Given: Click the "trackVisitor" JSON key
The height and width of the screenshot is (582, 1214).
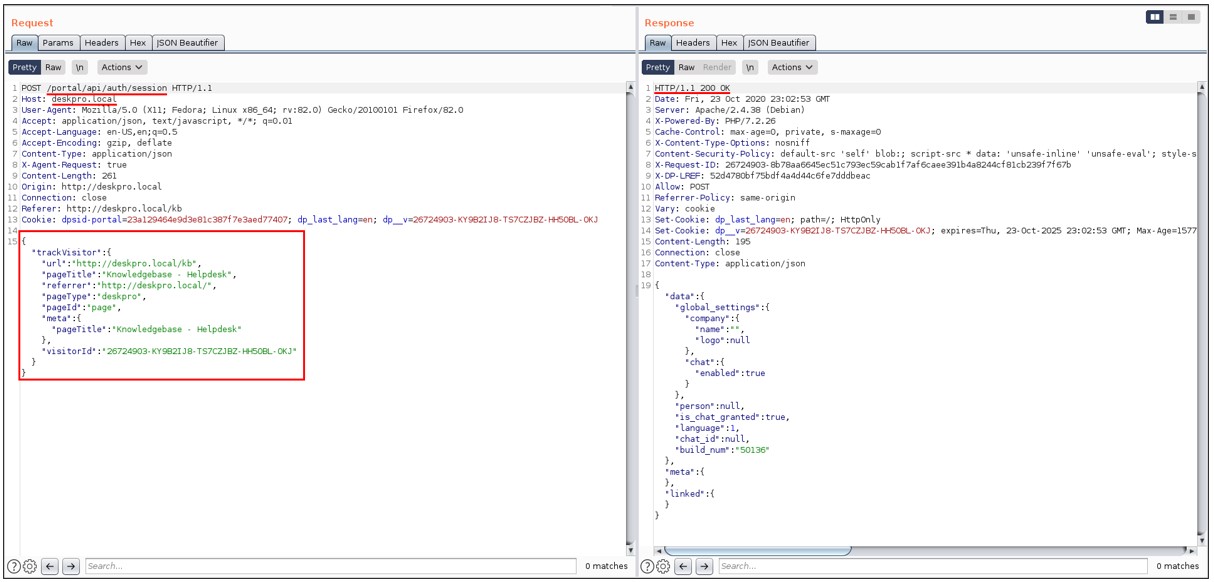Looking at the screenshot, I should pyautogui.click(x=67, y=252).
